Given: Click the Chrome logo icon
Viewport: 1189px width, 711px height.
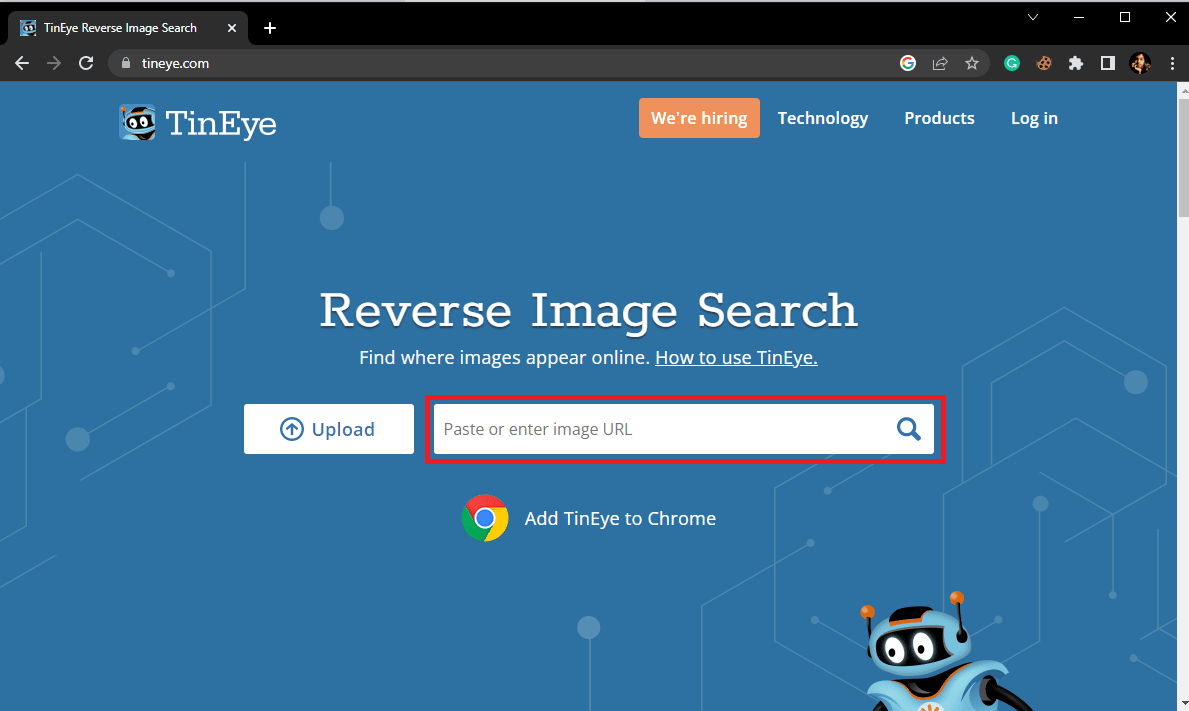Looking at the screenshot, I should (485, 518).
